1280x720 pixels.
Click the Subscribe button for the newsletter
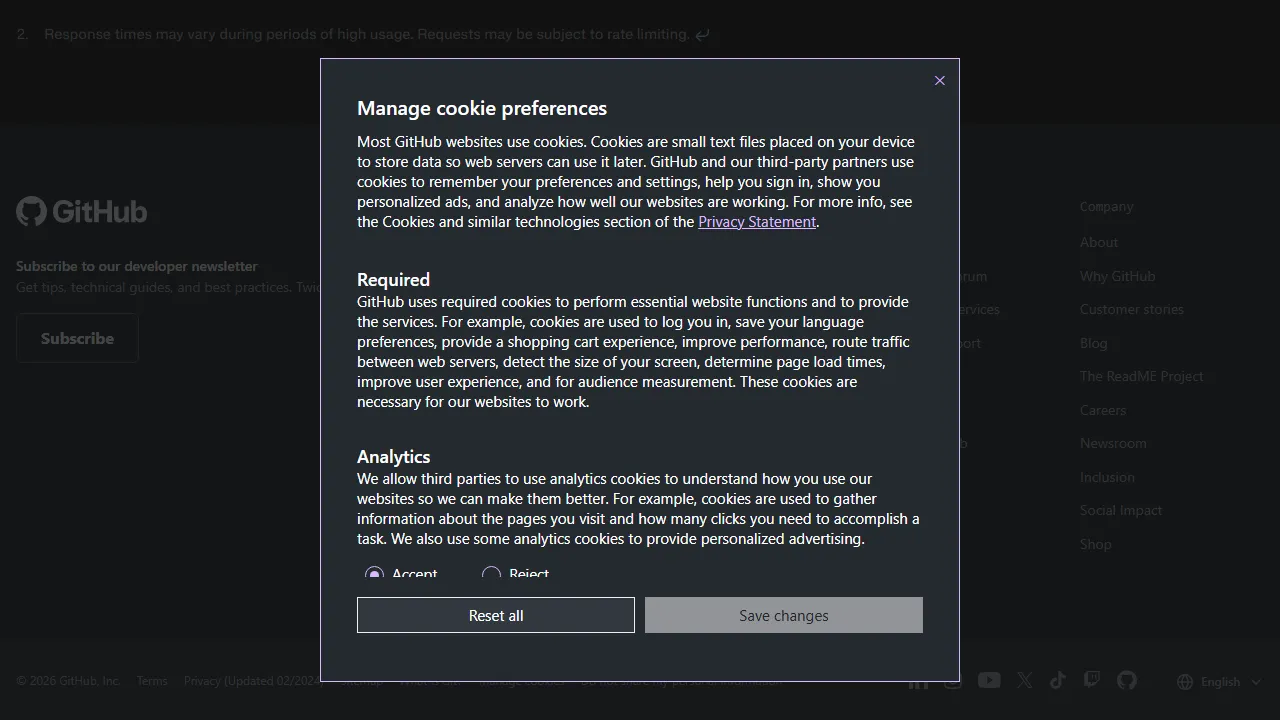[77, 337]
